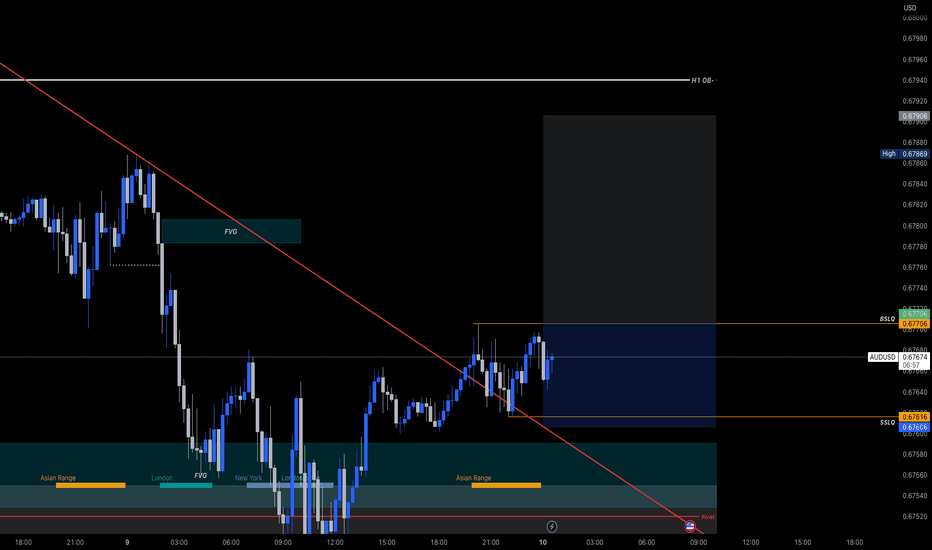Click the Asian Range label preceding the London session
This screenshot has height=550, width=932.
coord(58,478)
